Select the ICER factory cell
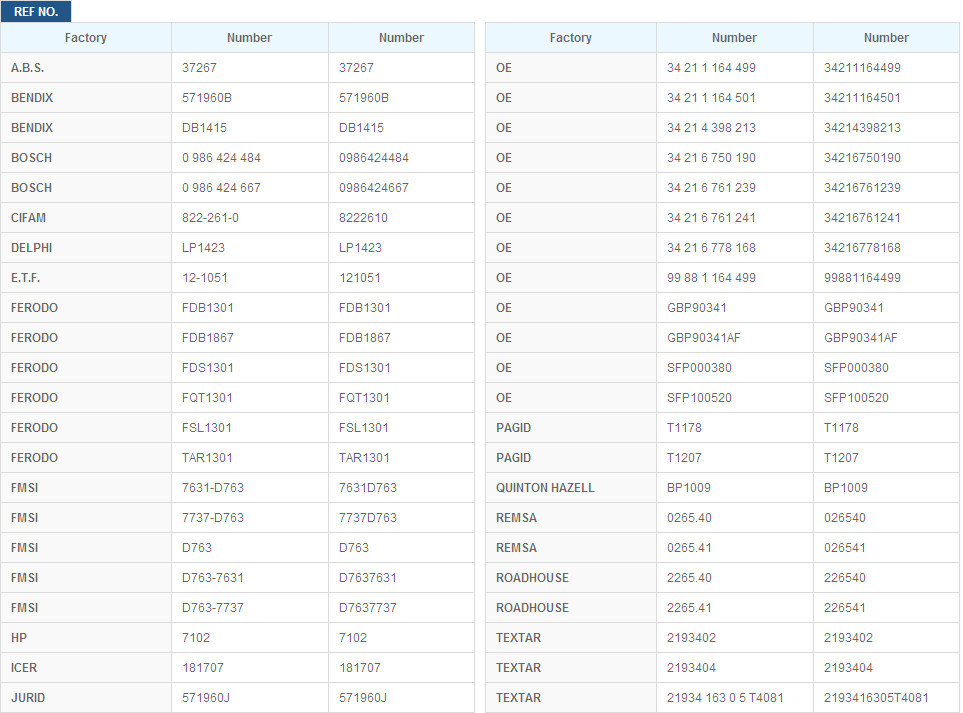963x713 pixels. (x=24, y=668)
